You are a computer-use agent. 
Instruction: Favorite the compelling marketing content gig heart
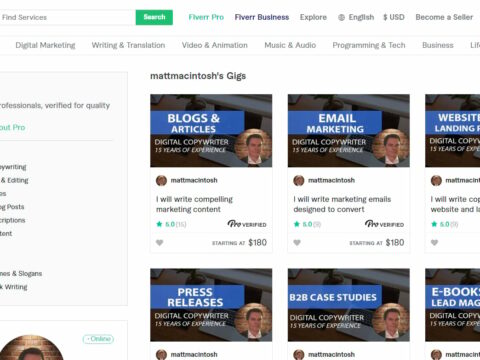coord(159,243)
